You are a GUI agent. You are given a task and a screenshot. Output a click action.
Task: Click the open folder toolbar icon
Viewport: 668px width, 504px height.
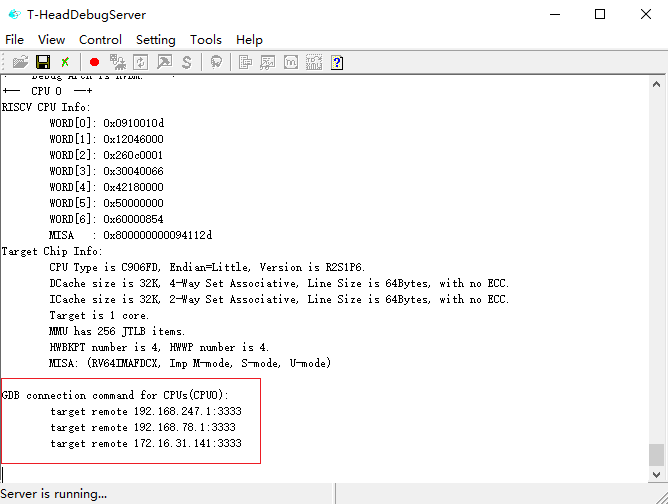click(20, 62)
